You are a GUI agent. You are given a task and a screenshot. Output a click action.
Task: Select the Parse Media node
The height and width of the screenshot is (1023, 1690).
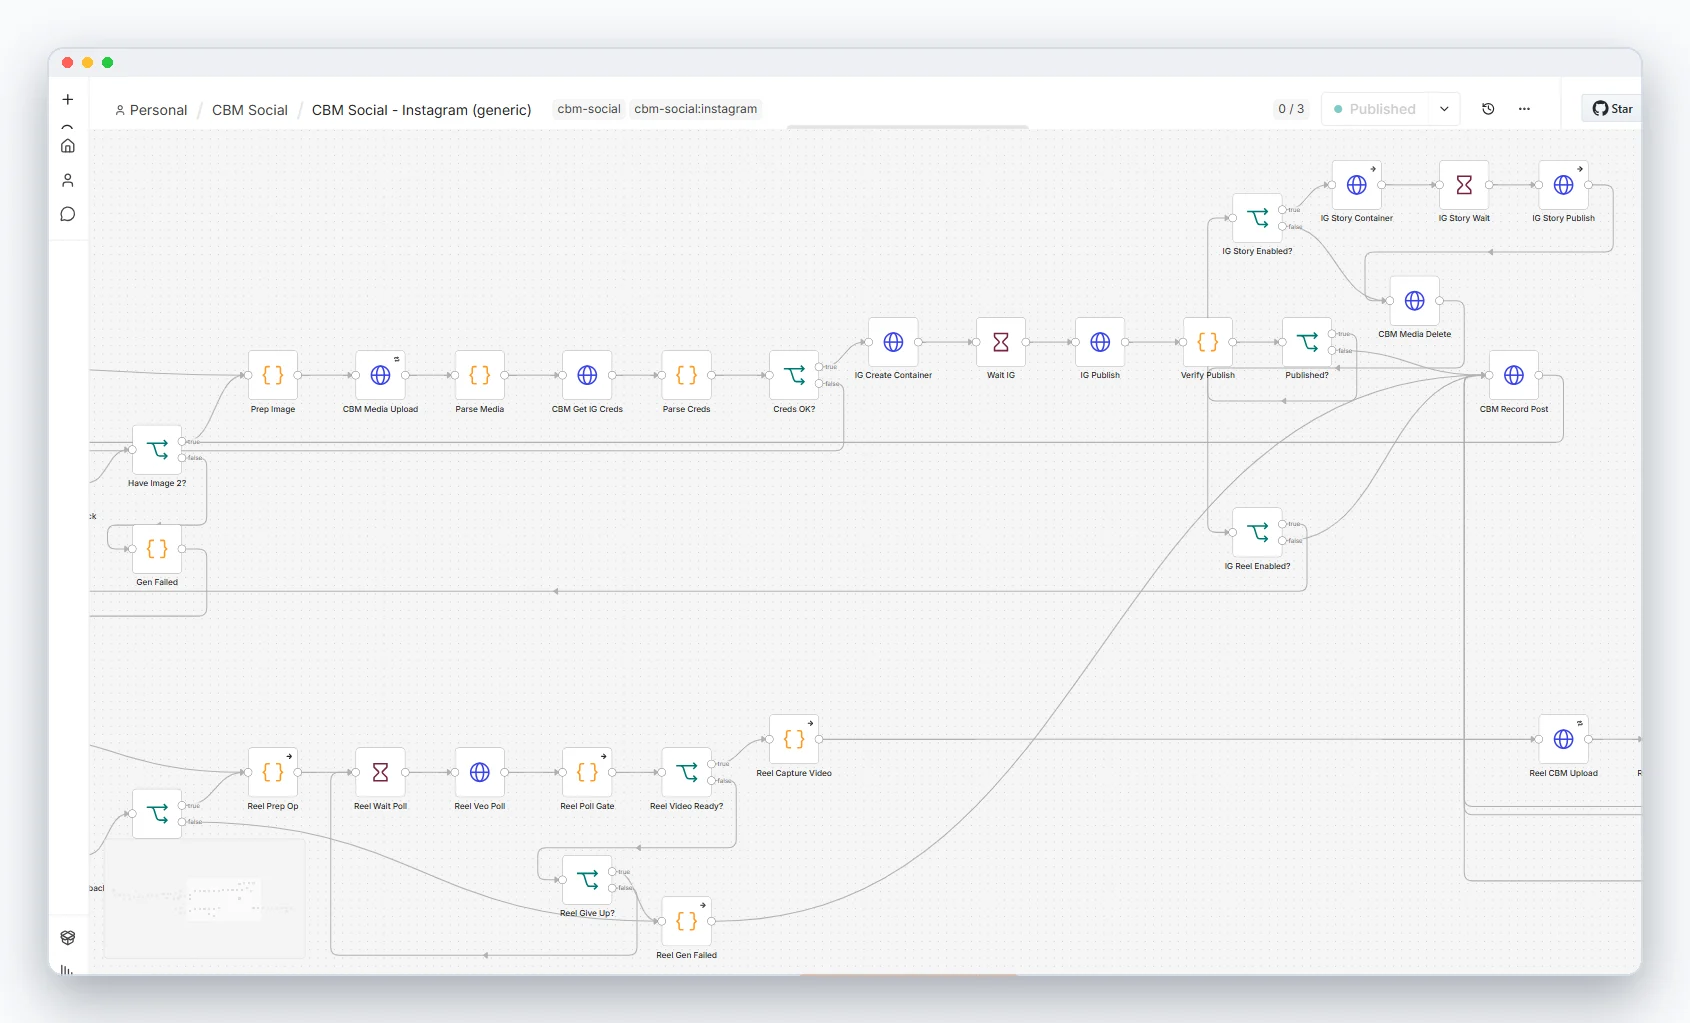coord(480,375)
